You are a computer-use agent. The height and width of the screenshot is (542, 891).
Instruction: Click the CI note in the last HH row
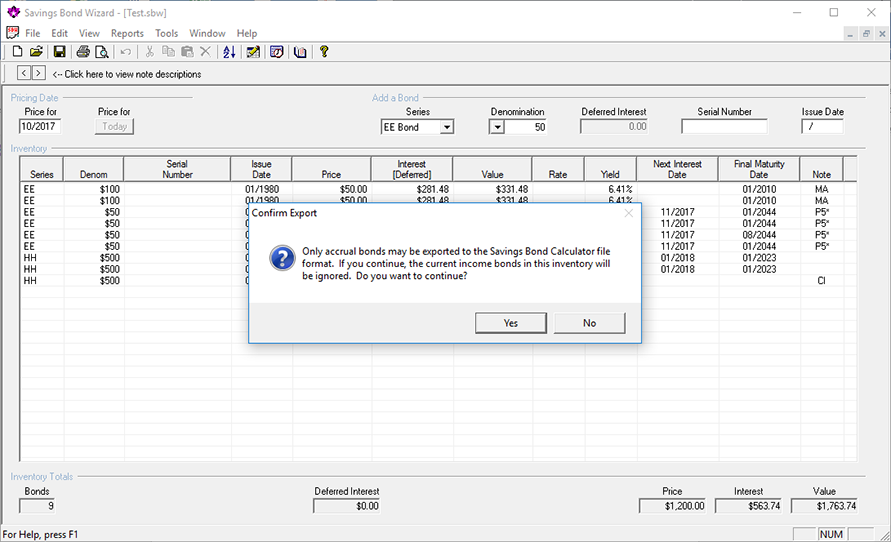click(x=822, y=281)
